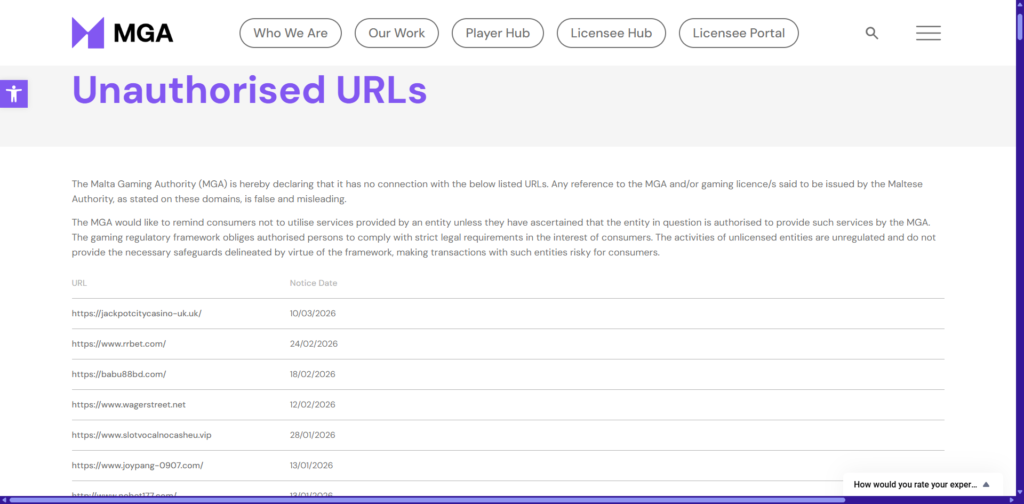Click the Licensee Portal button

point(738,33)
